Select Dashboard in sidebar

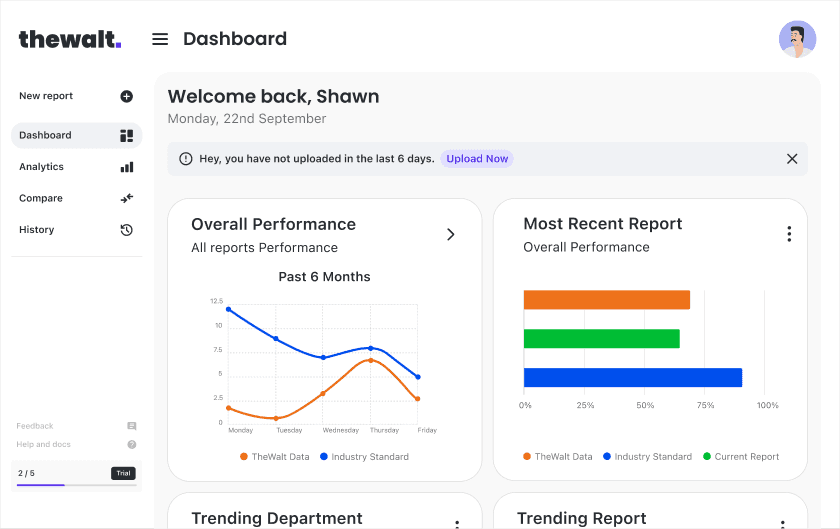pyautogui.click(x=76, y=135)
